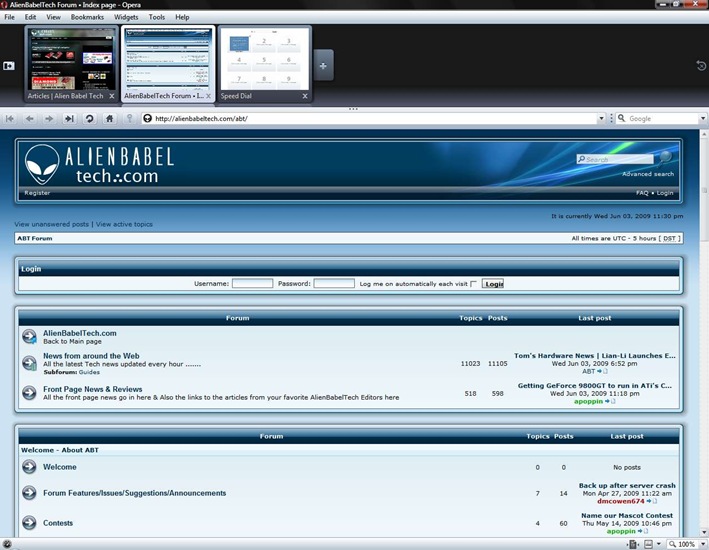Open the status bar view dropdown arrow
The image size is (709, 550).
(x=658, y=544)
